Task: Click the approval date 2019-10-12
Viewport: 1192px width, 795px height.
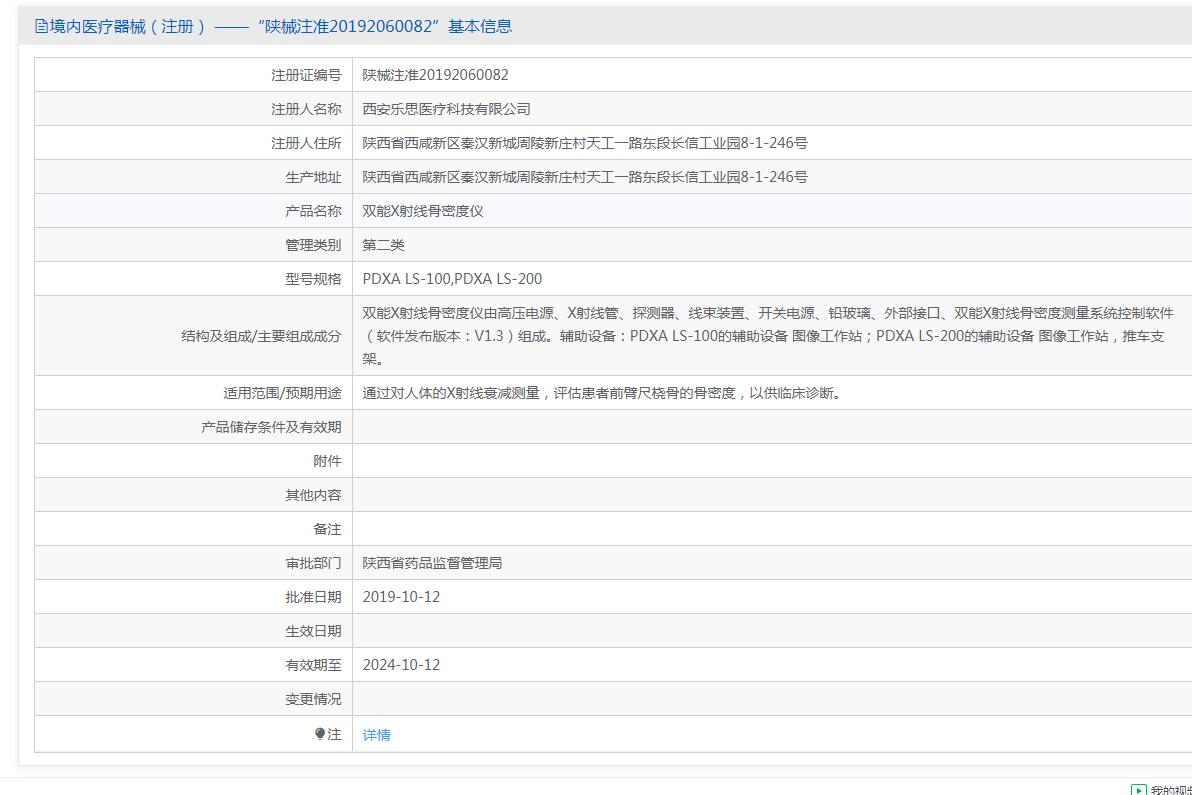Action: point(401,597)
